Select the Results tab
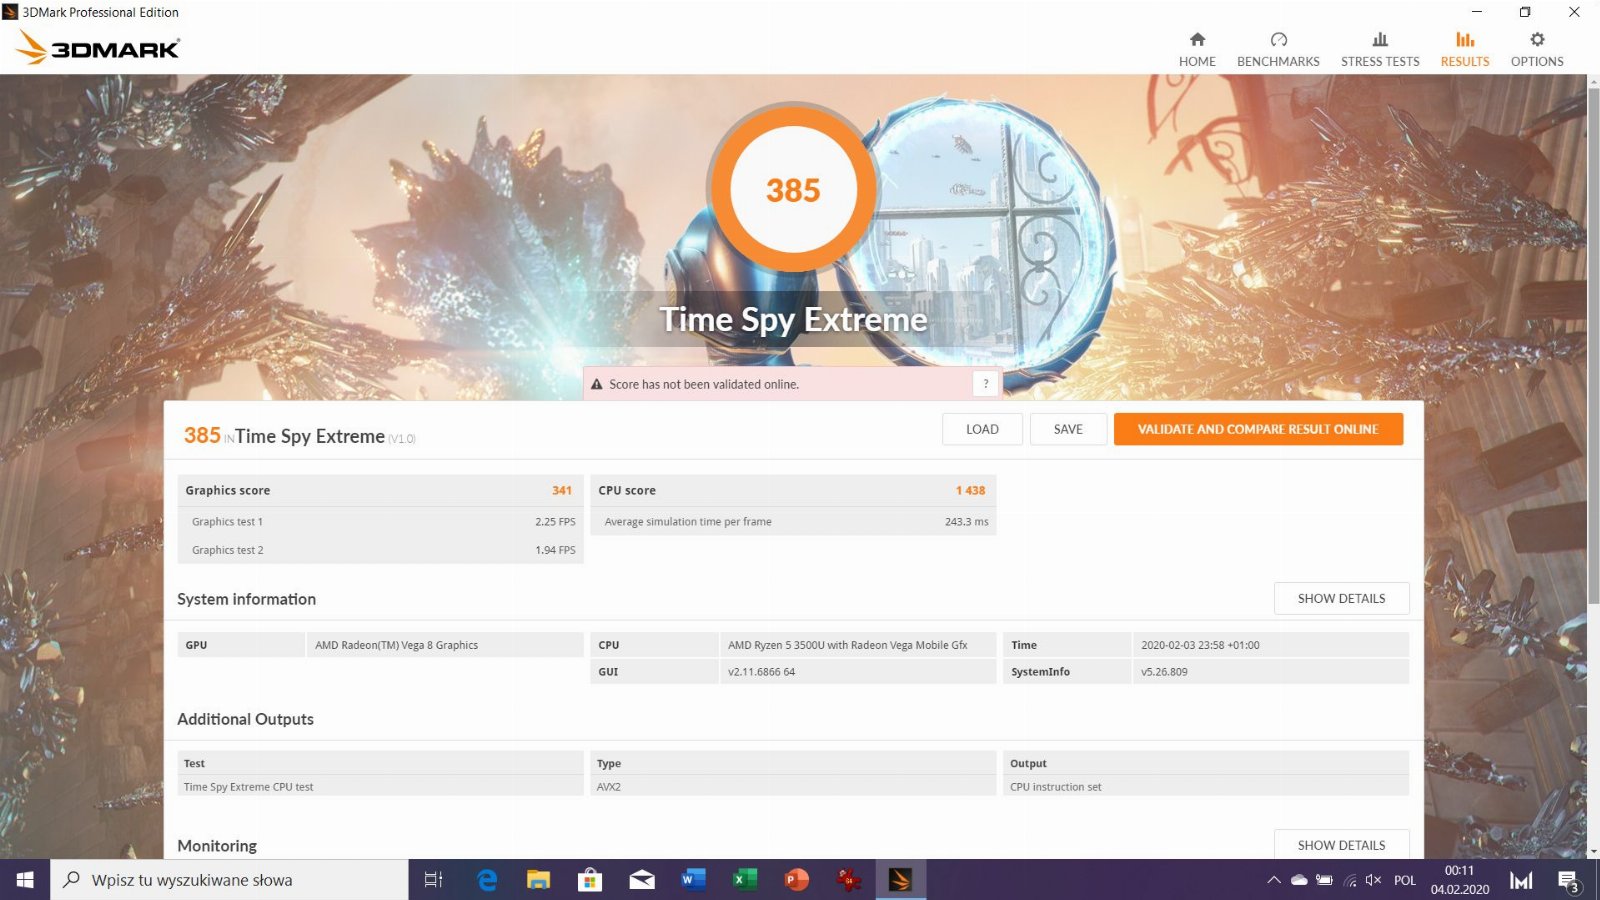 [x=1465, y=49]
